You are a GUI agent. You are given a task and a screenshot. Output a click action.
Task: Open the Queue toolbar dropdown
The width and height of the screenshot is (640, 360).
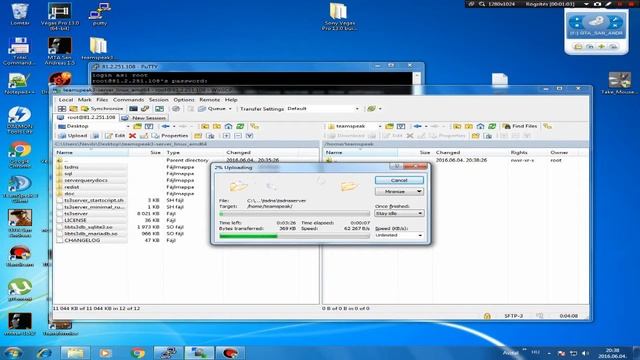(x=216, y=109)
